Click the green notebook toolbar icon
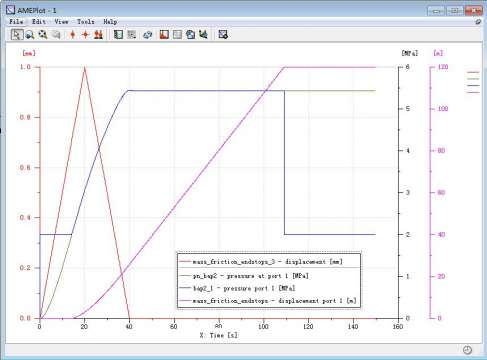 (x=118, y=34)
